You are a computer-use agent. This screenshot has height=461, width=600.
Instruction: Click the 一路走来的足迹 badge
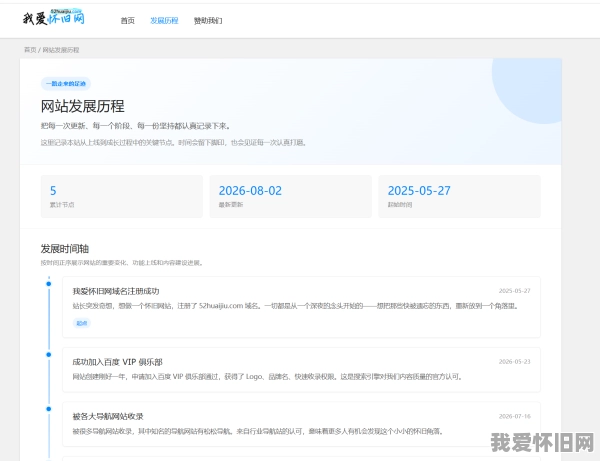click(66, 83)
